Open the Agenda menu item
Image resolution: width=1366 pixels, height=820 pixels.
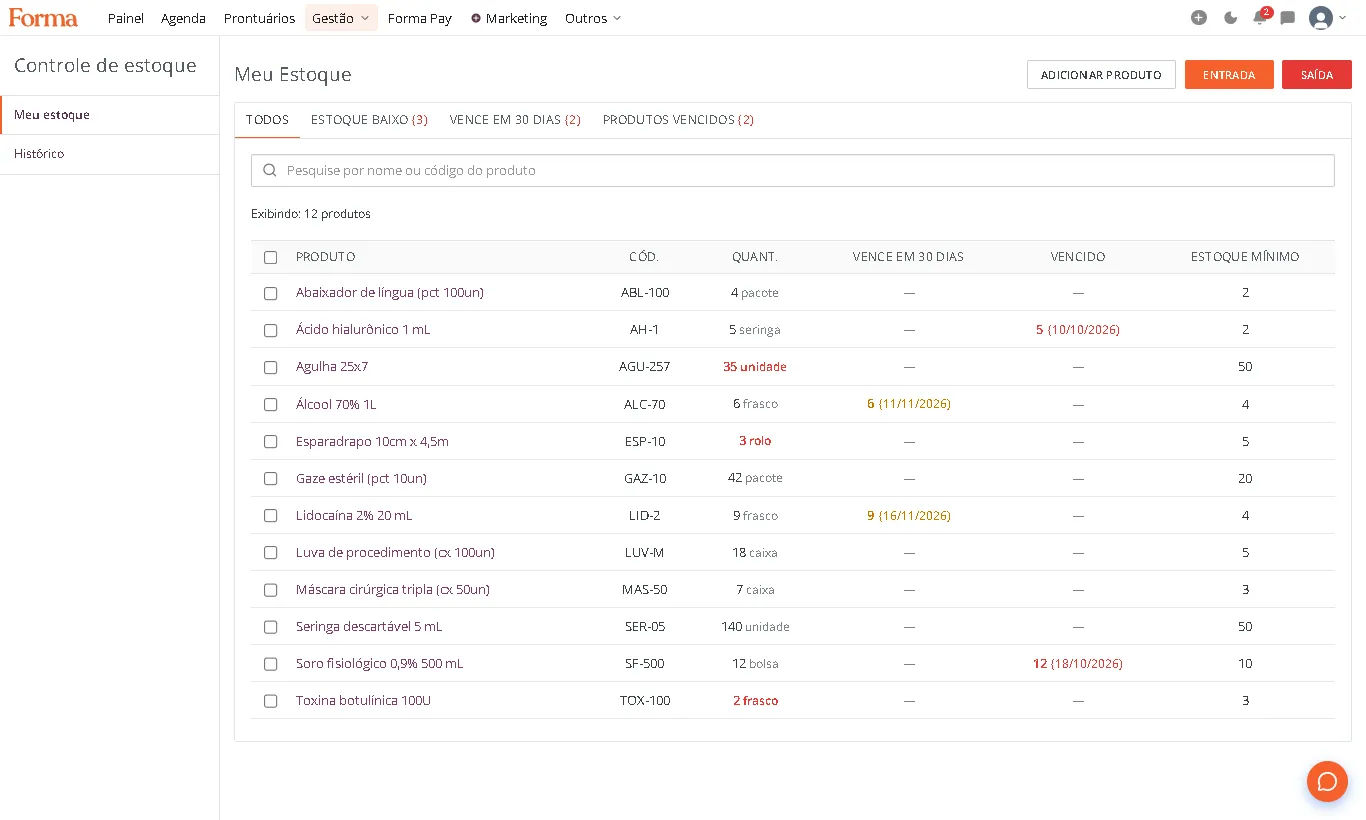click(x=183, y=18)
